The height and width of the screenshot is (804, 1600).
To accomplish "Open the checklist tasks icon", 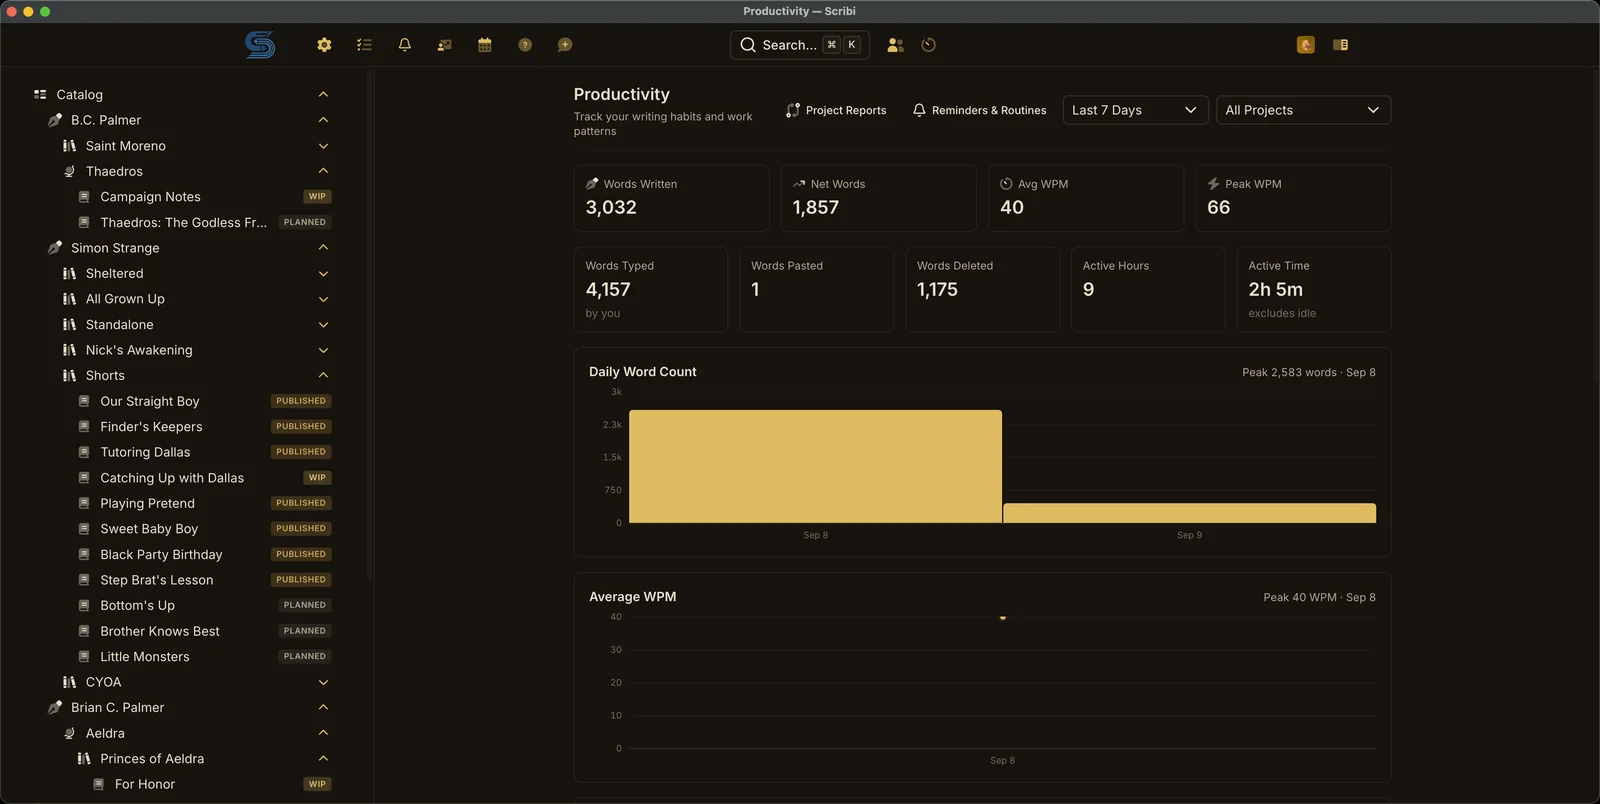I will [x=364, y=45].
